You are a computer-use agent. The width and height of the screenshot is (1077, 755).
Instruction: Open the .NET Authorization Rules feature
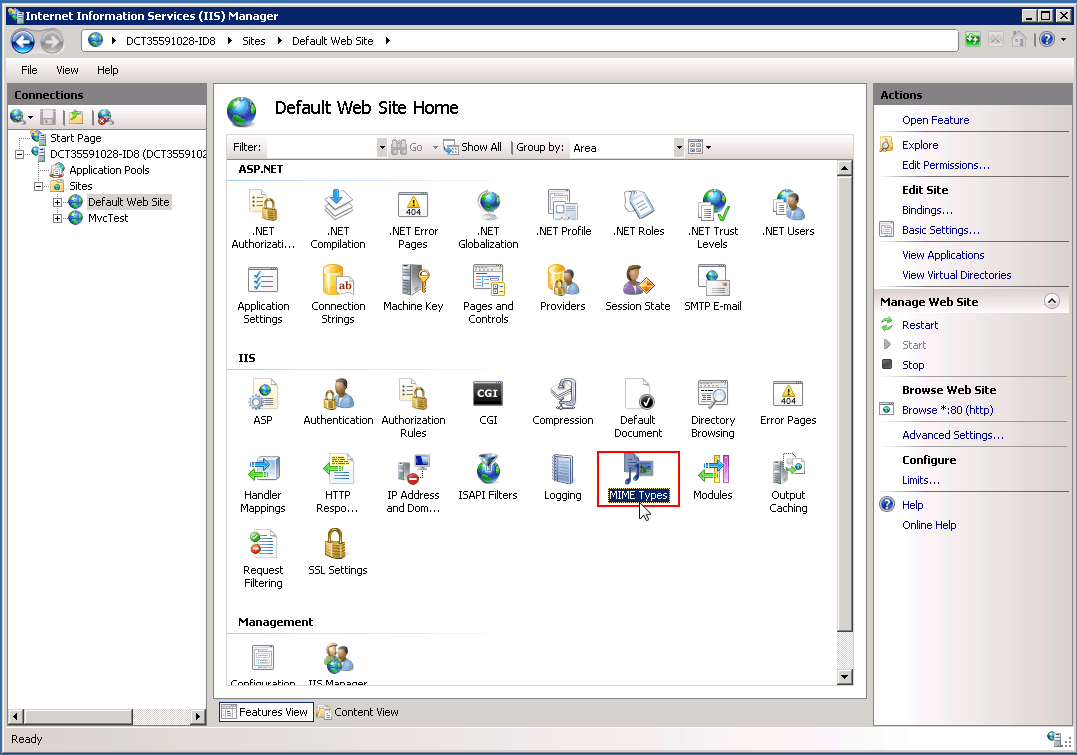(263, 219)
